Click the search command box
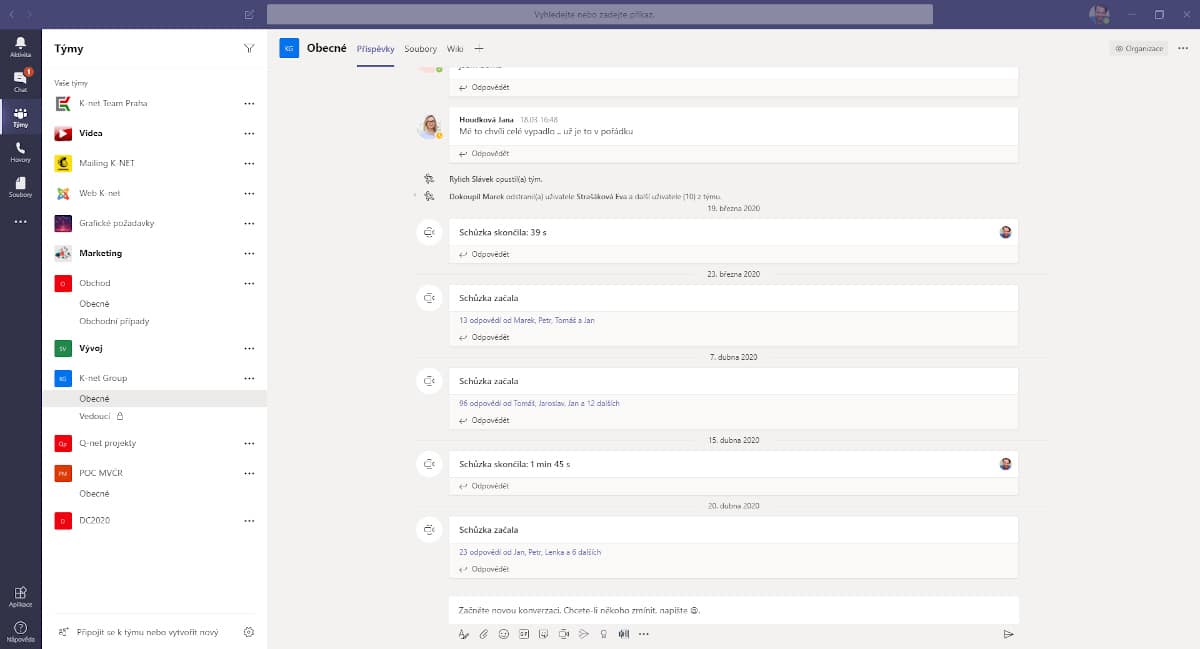Screen dimensions: 1200x649 (x=600, y=15)
